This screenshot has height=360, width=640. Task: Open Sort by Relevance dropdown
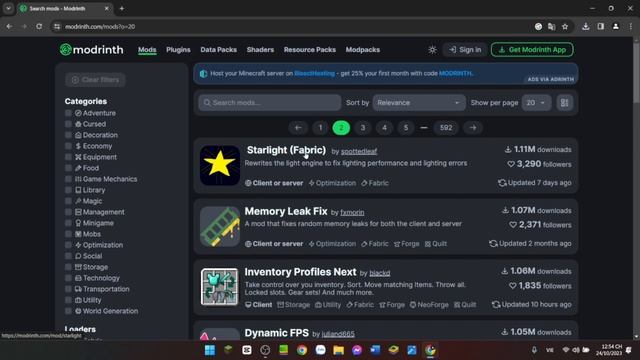419,103
